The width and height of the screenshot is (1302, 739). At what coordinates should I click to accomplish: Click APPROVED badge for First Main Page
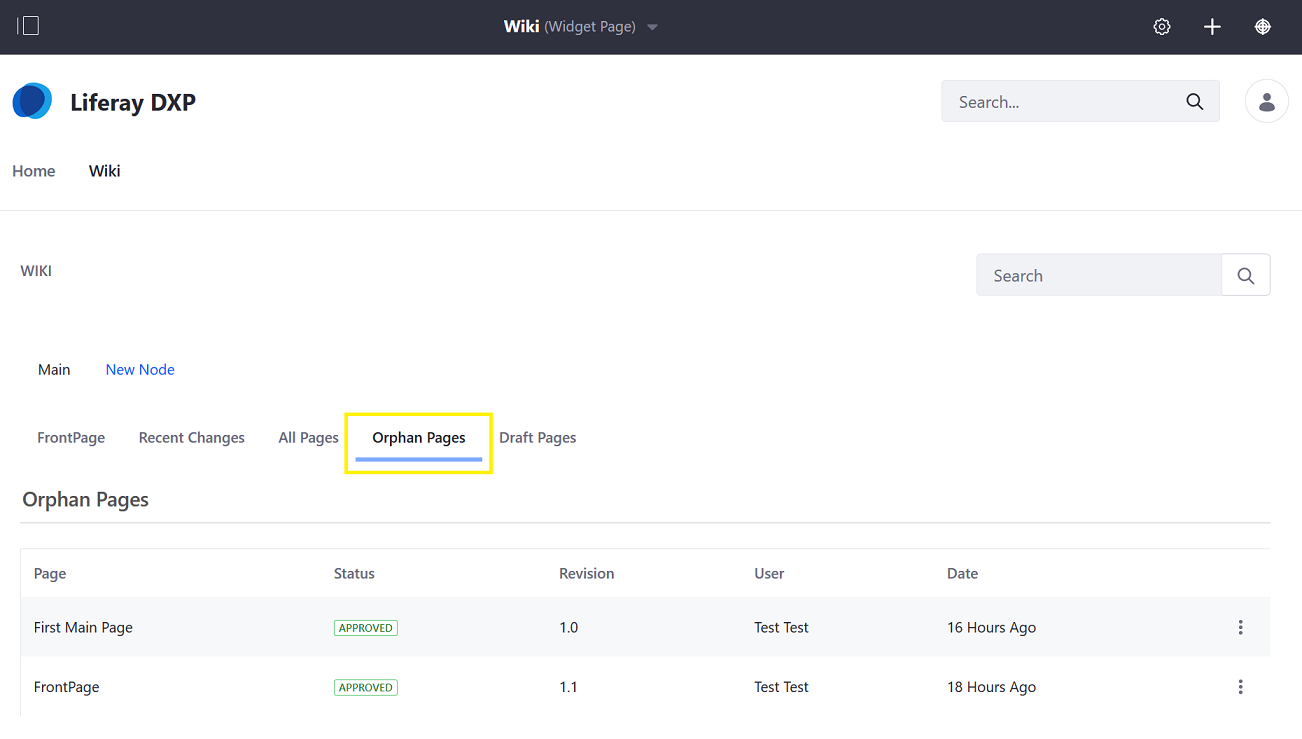[366, 628]
